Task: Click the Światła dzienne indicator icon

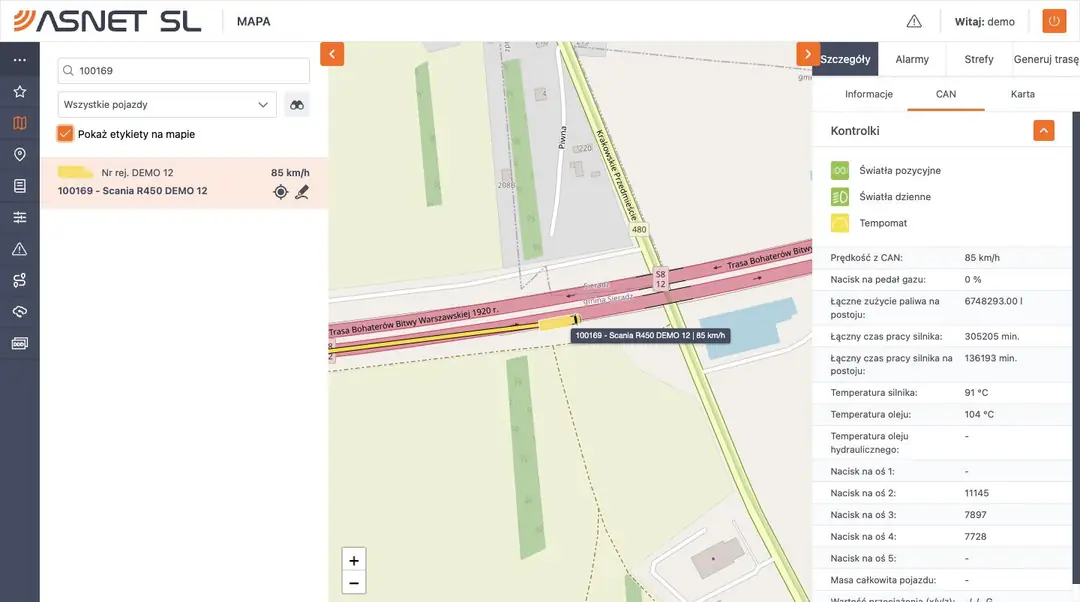Action: pos(840,197)
